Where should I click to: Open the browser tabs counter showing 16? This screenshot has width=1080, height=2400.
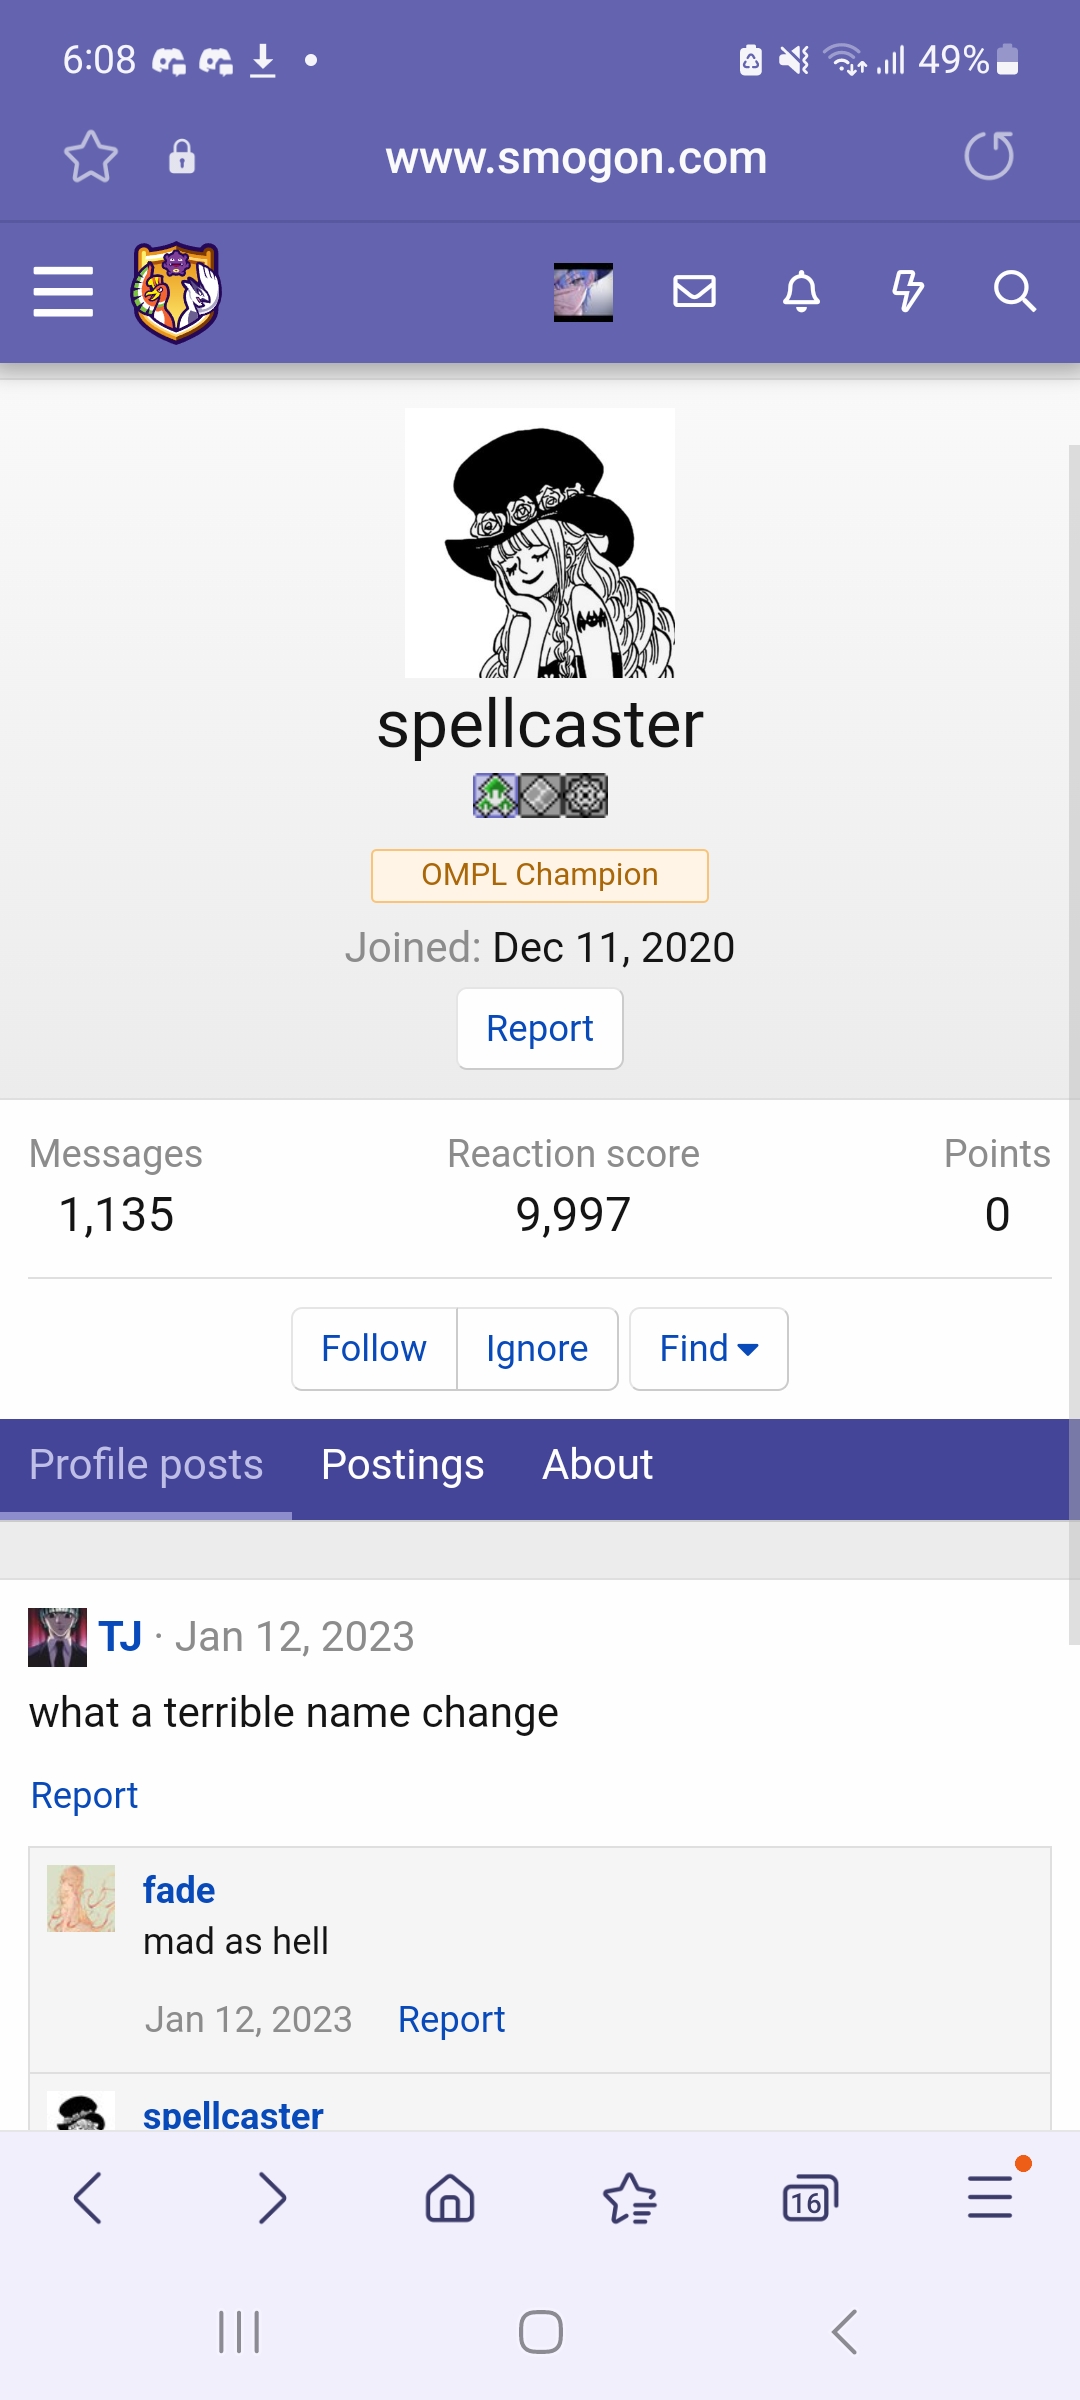[809, 2199]
